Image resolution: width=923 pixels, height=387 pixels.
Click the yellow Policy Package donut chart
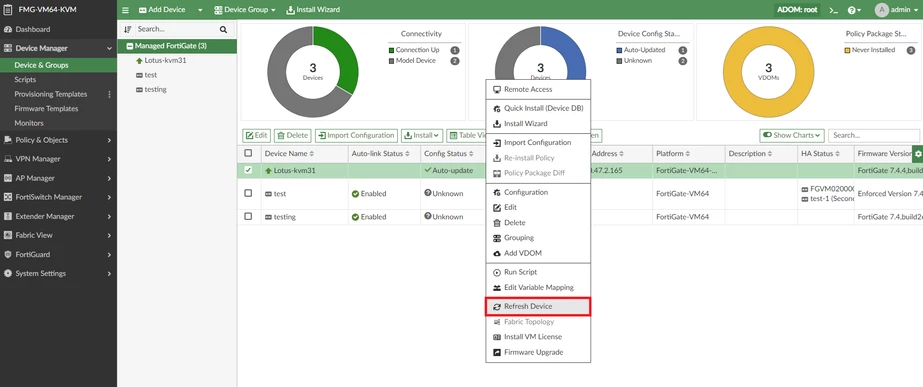tap(768, 72)
